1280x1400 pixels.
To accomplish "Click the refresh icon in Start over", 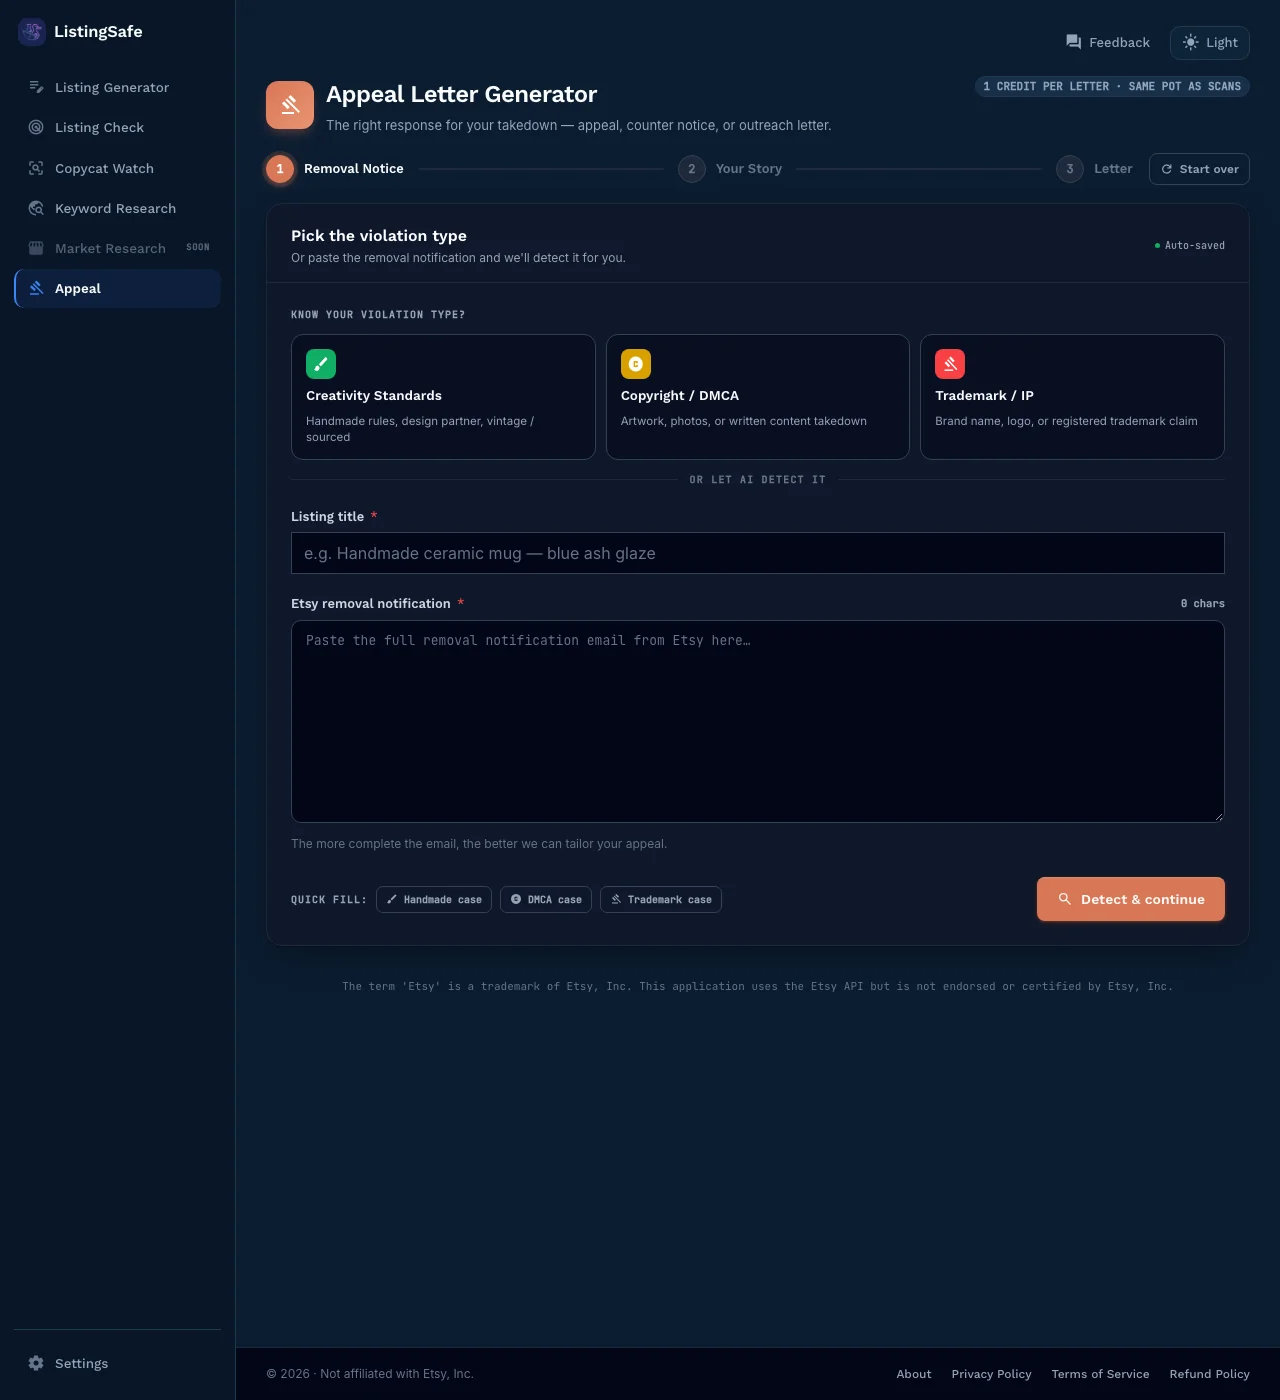I will 1166,169.
